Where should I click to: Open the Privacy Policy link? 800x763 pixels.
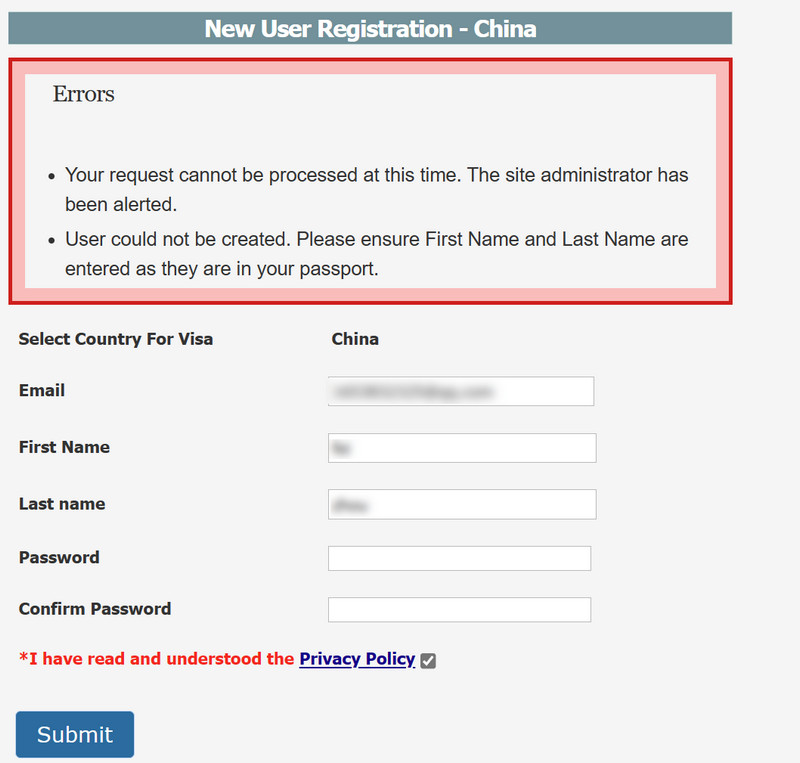pos(357,659)
